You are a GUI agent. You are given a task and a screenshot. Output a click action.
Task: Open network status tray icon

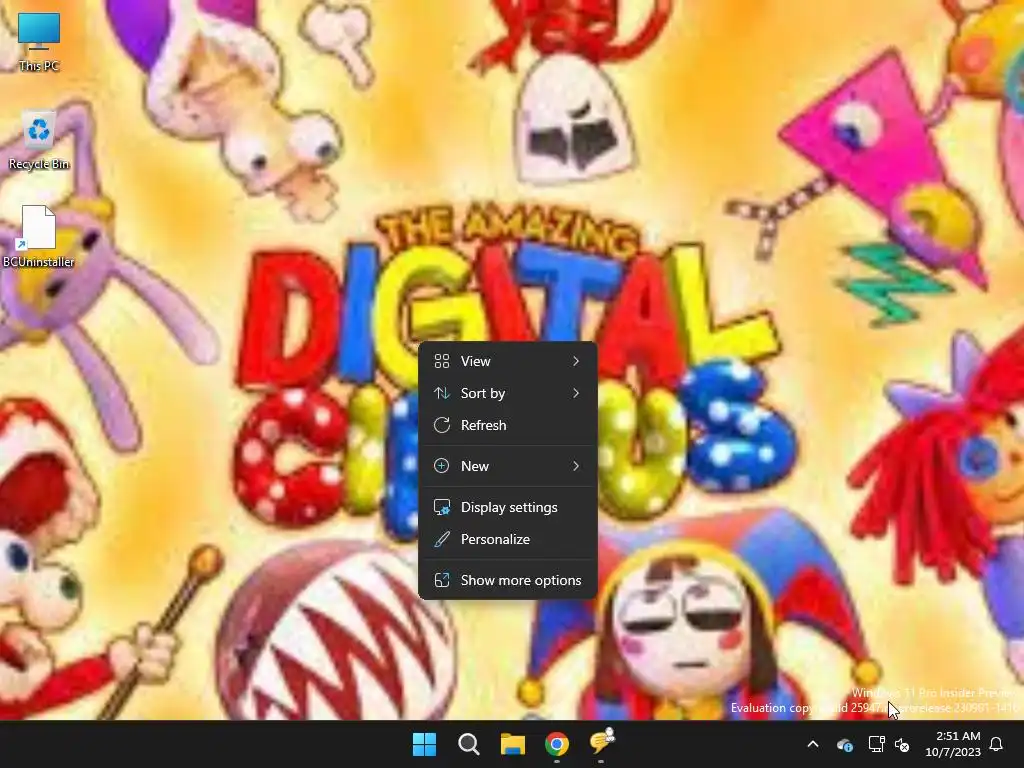pyautogui.click(x=876, y=744)
